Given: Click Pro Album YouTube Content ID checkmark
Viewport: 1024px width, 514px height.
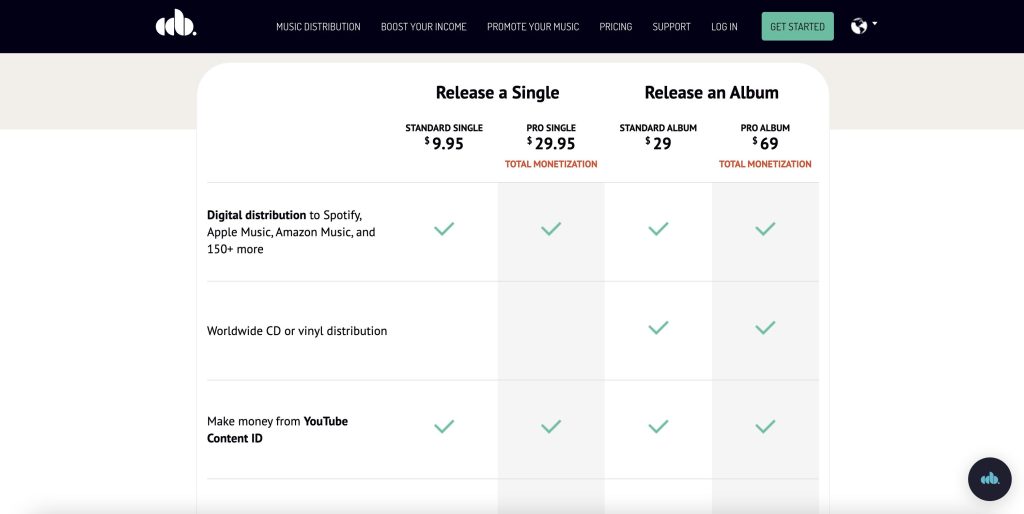Looking at the screenshot, I should (765, 426).
